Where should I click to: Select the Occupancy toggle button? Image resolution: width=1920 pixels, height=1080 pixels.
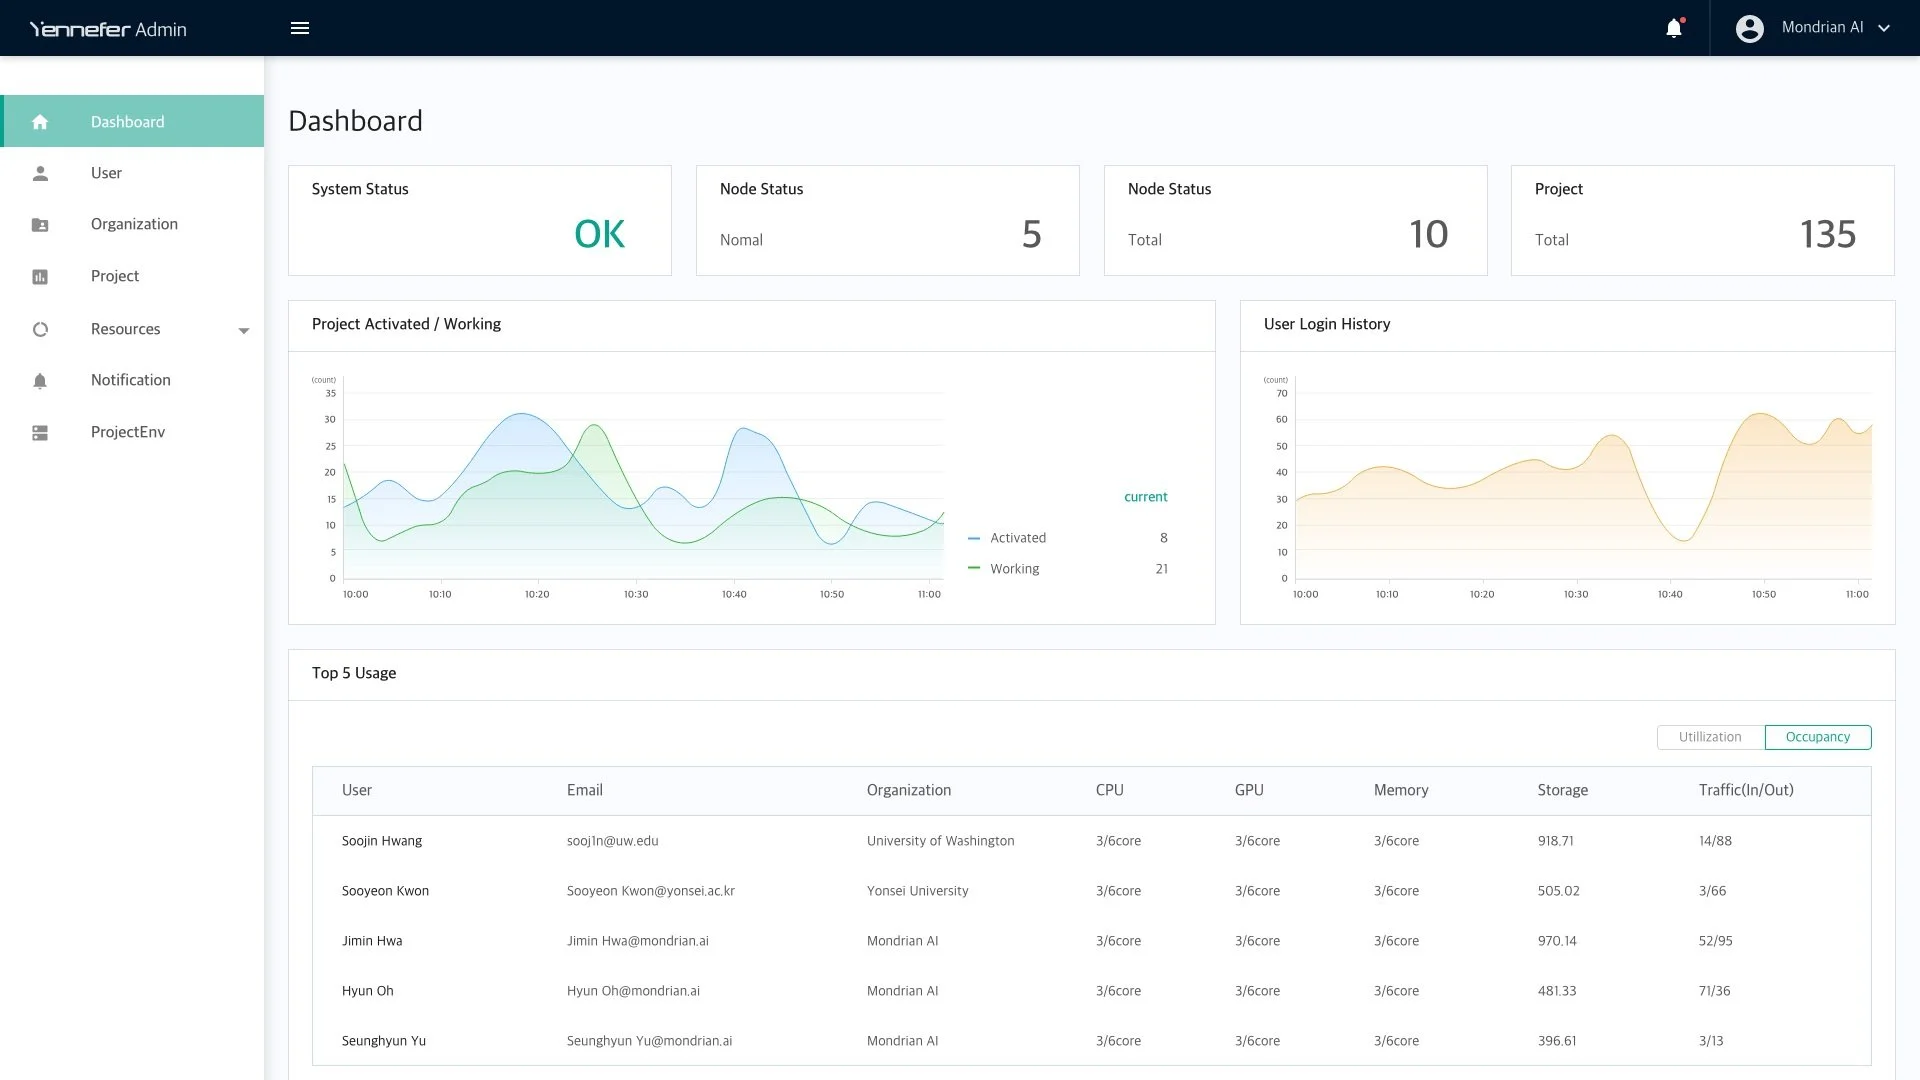(1817, 737)
